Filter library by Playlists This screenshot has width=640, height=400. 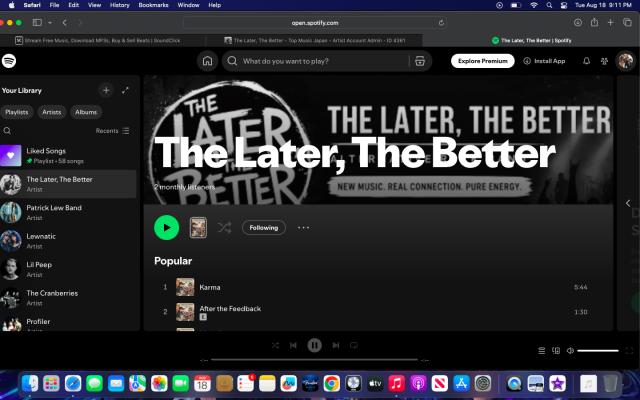pos(17,112)
